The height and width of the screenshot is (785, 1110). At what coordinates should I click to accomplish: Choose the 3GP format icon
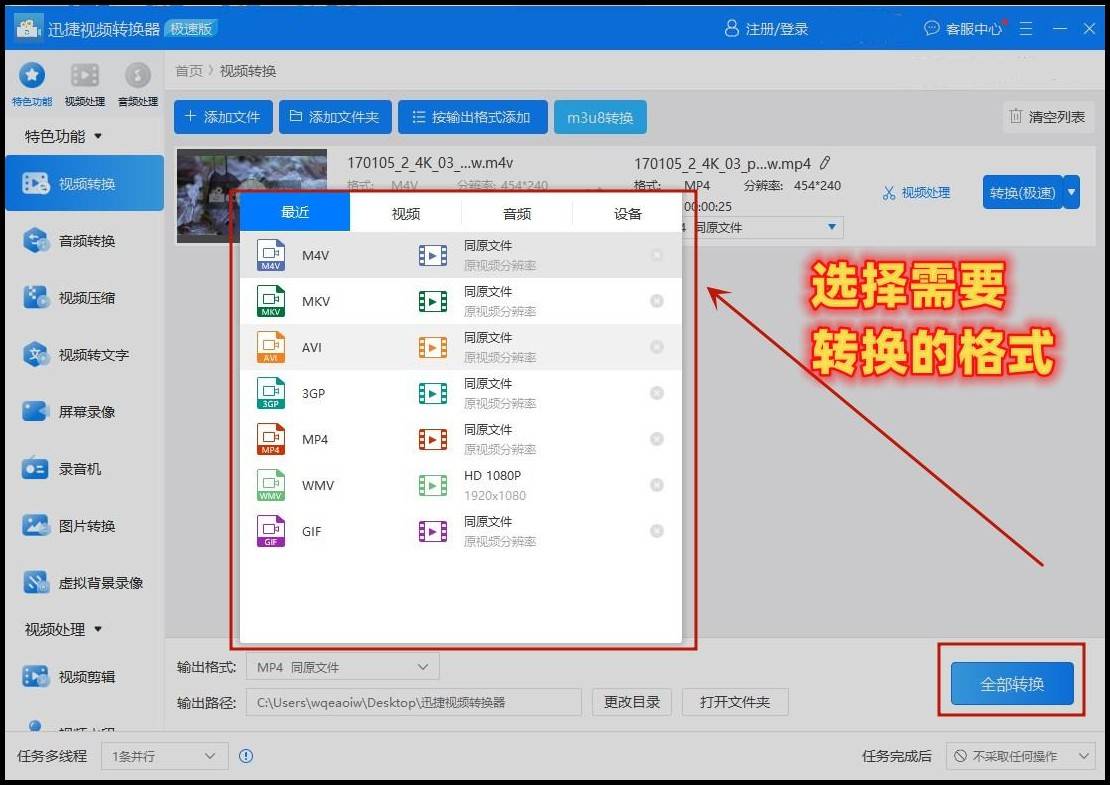coord(271,393)
